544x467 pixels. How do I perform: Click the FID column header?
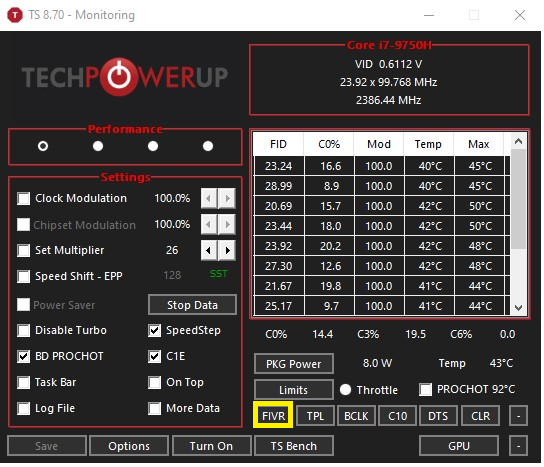point(278,144)
